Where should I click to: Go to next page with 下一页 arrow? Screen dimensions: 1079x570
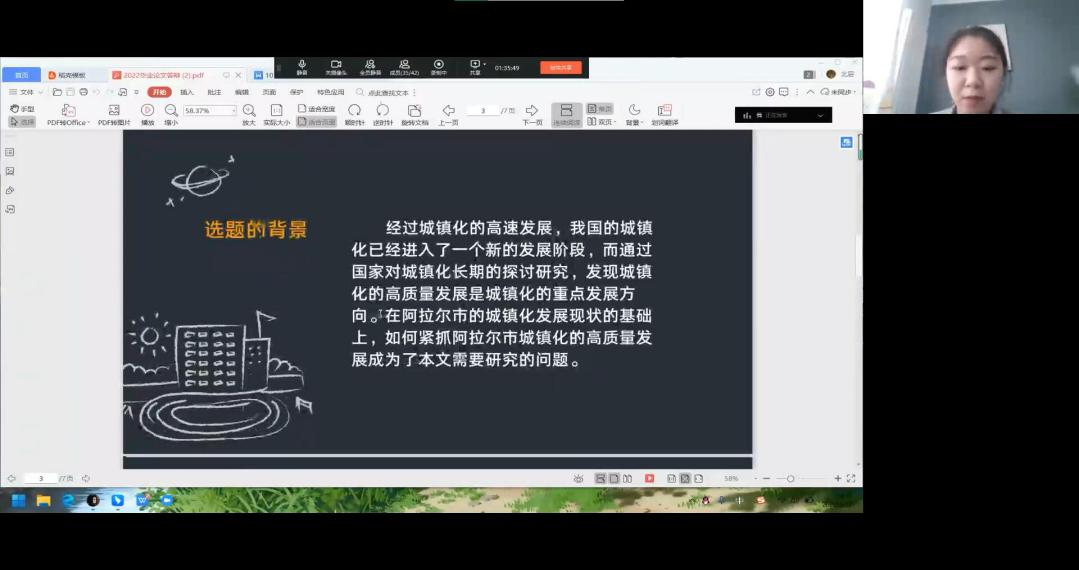(532, 111)
